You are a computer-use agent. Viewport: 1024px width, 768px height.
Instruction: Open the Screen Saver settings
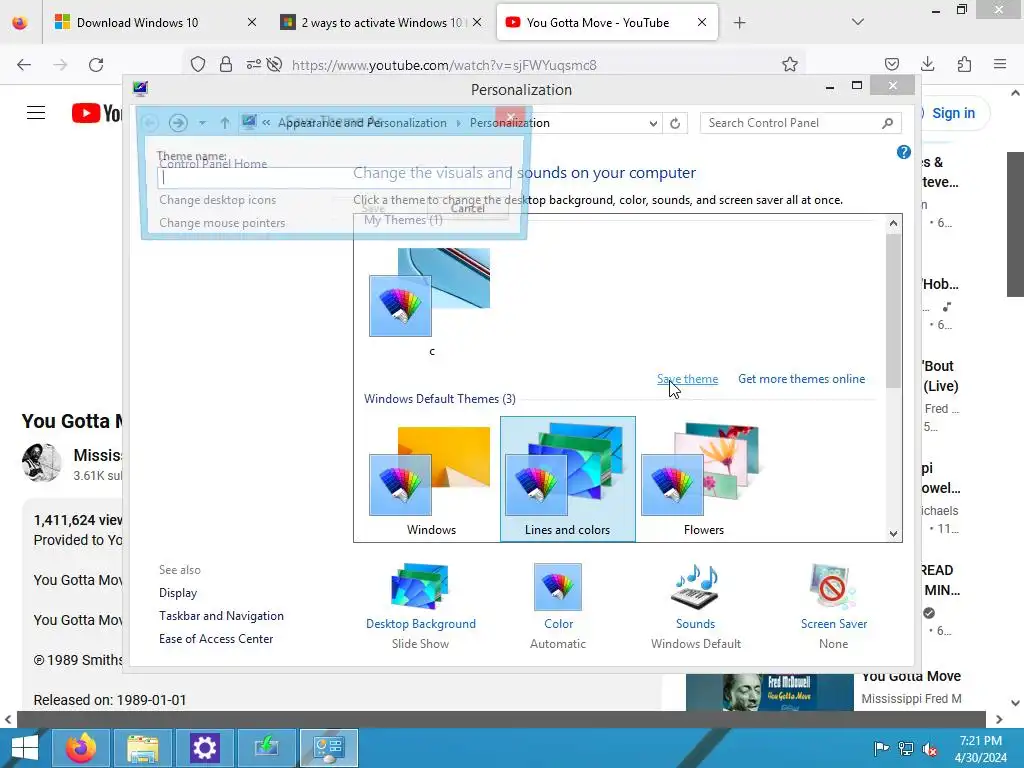tap(833, 606)
